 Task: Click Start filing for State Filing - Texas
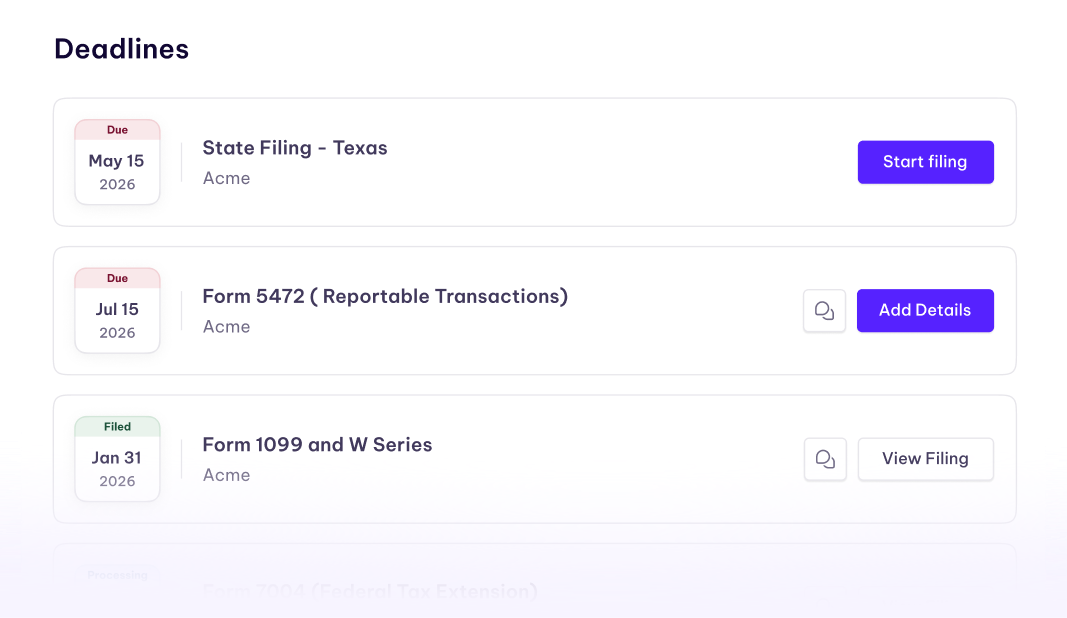pos(925,162)
